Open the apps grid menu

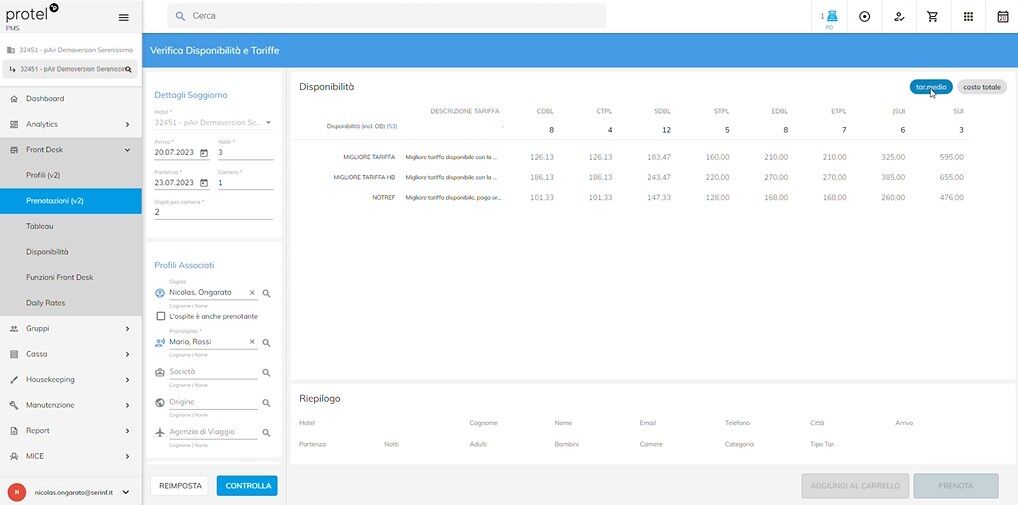pos(968,17)
